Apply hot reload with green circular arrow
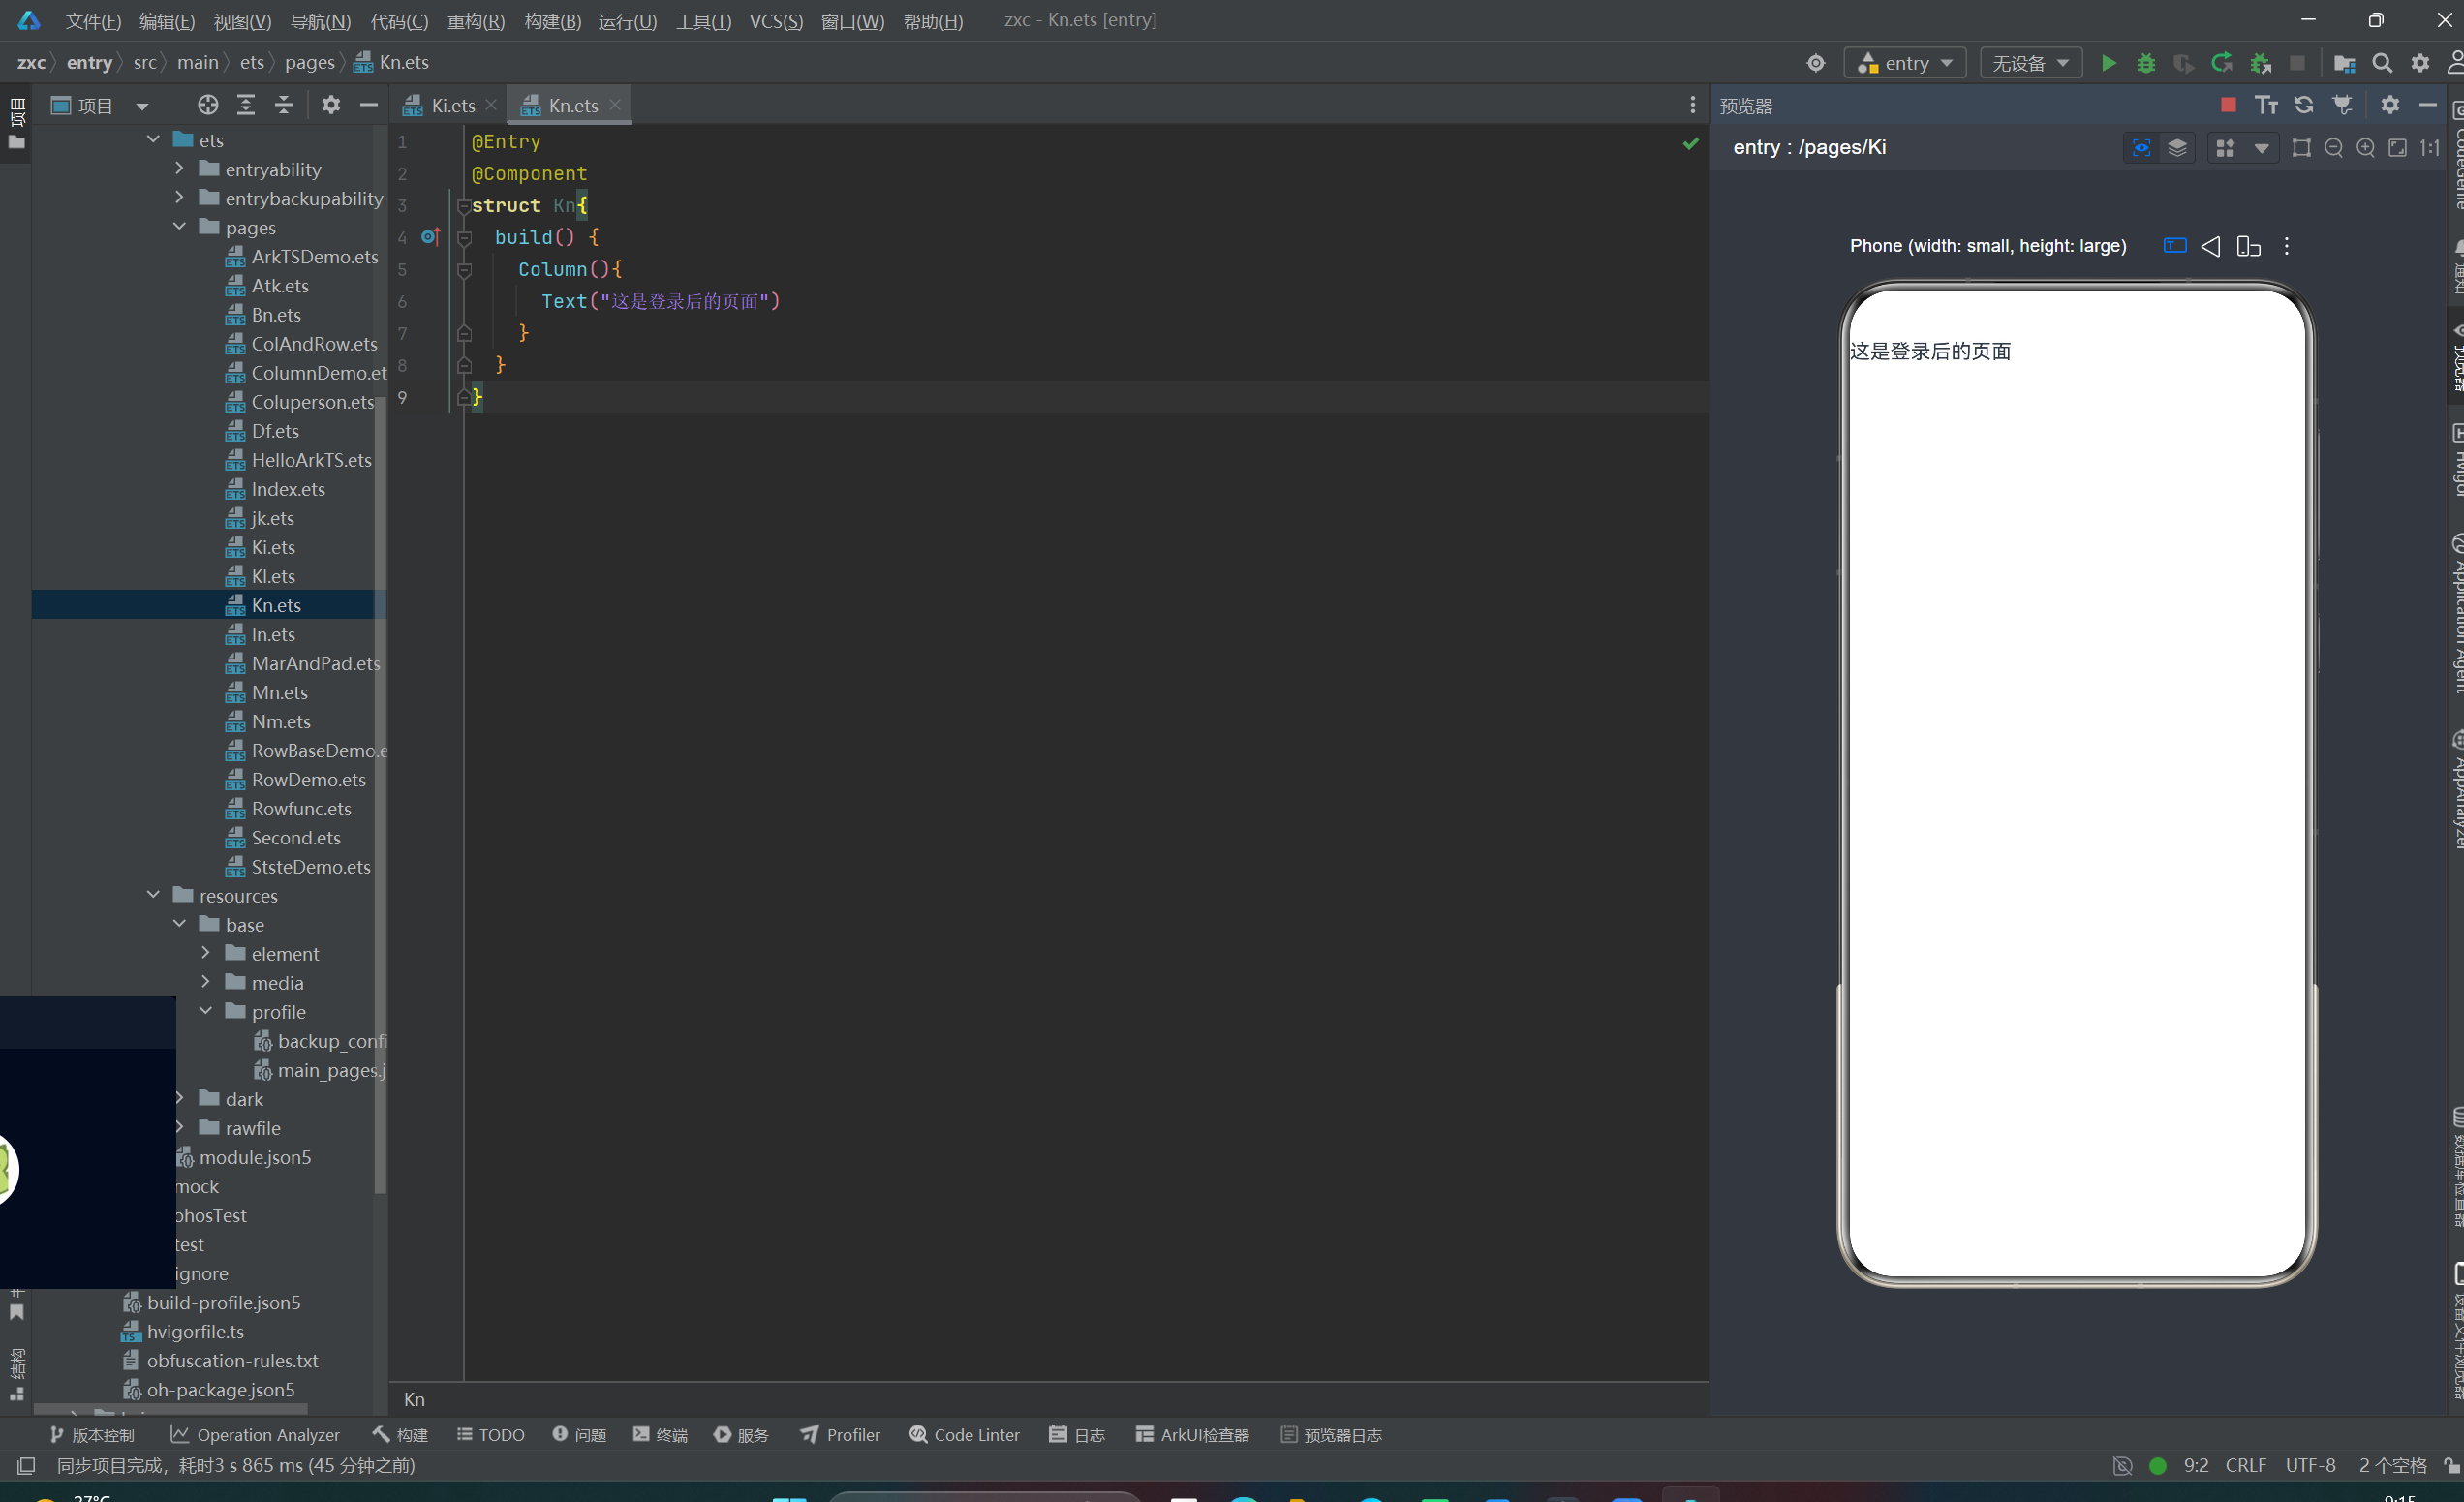This screenshot has width=2464, height=1502. click(x=2222, y=63)
